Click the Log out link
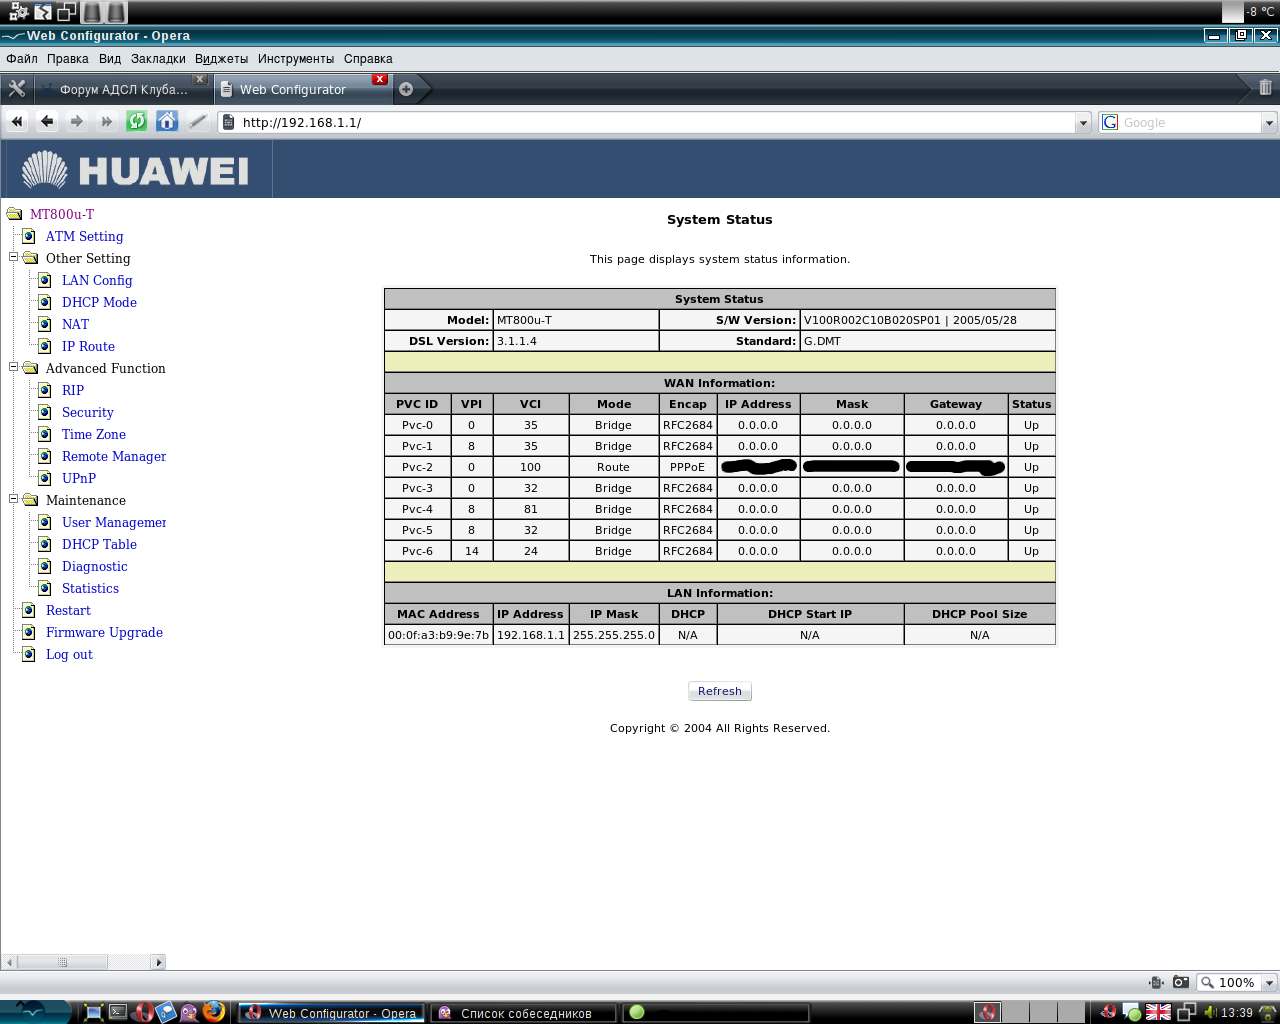1280x1024 pixels. (x=69, y=654)
